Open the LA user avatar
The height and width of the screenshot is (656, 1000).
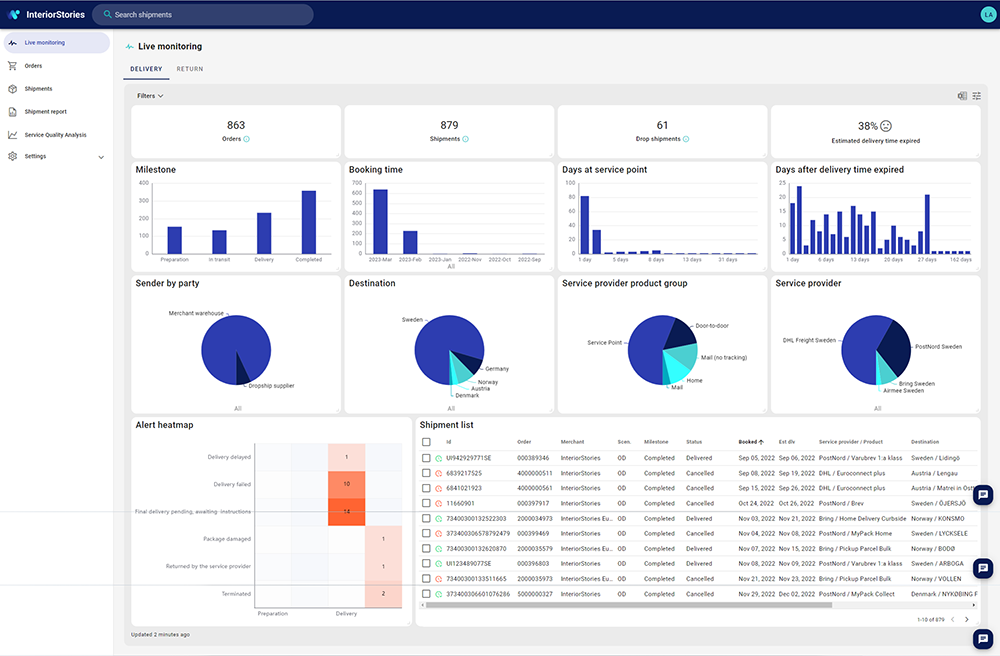tap(988, 14)
